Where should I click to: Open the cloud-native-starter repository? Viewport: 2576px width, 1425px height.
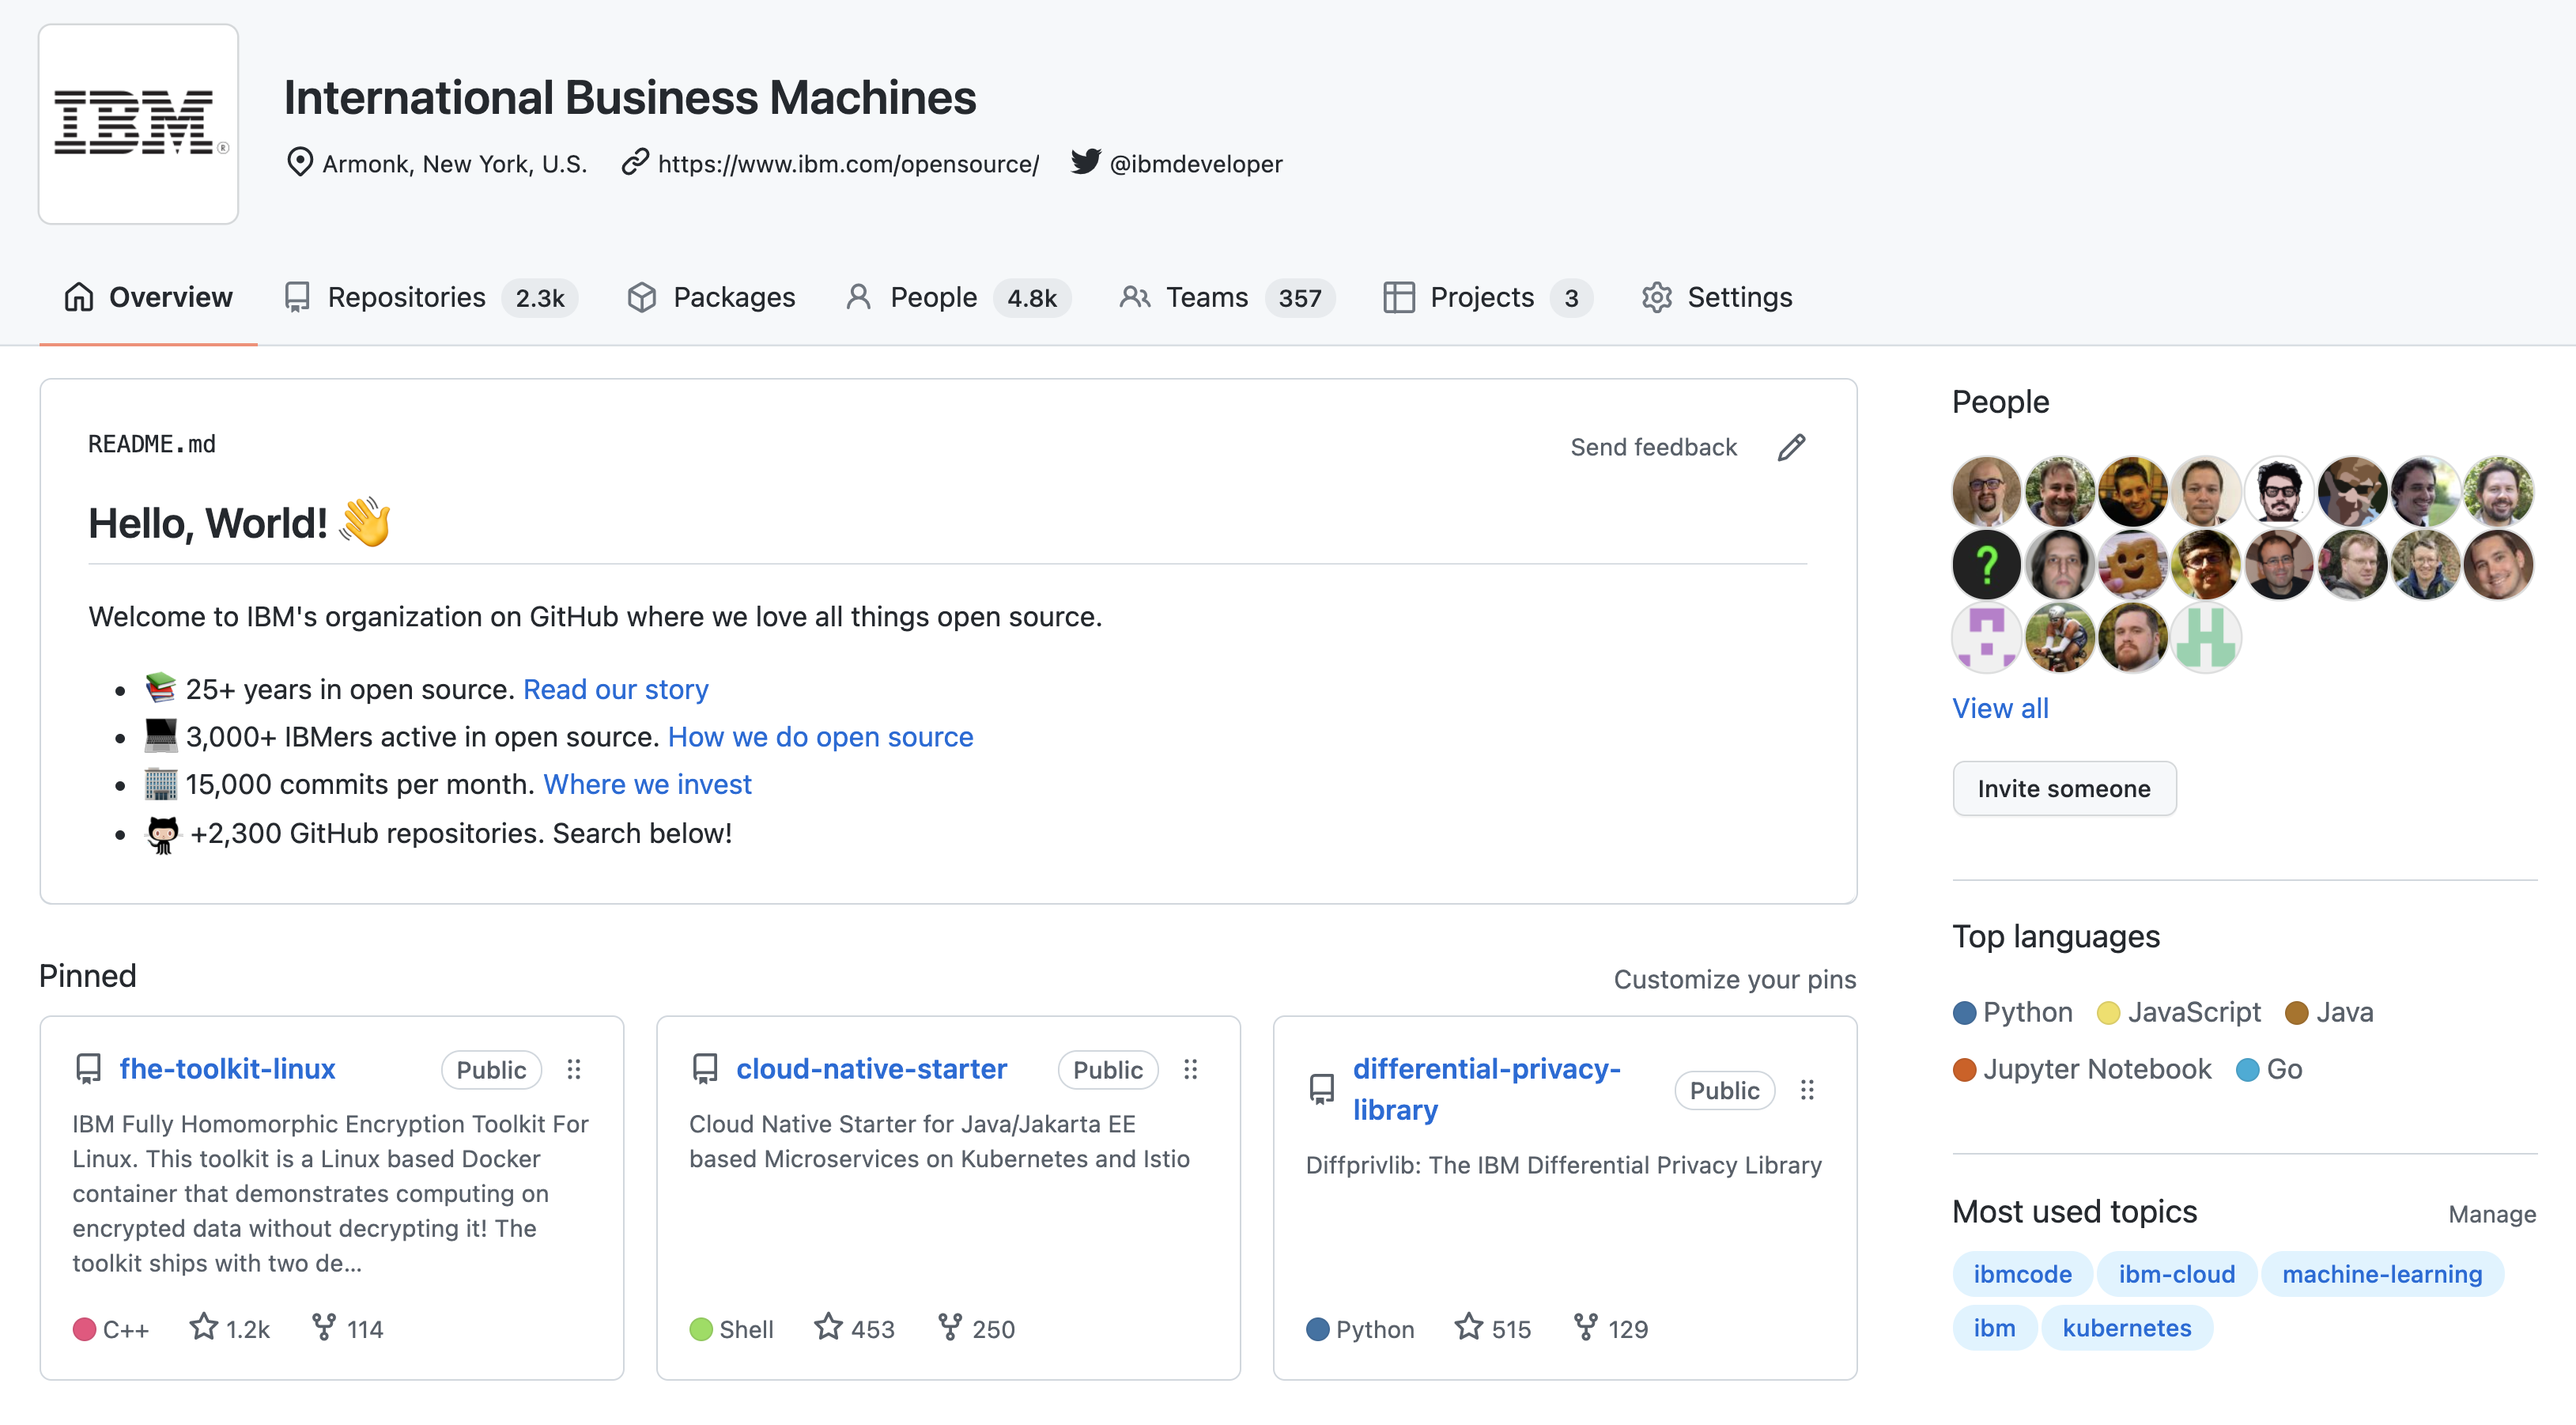pos(871,1068)
